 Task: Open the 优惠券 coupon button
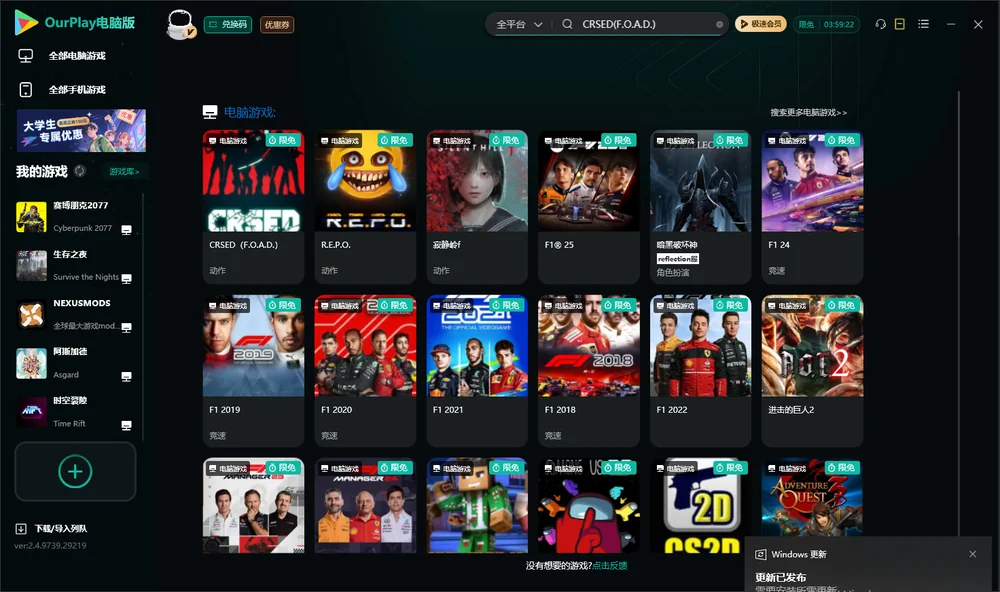(277, 24)
